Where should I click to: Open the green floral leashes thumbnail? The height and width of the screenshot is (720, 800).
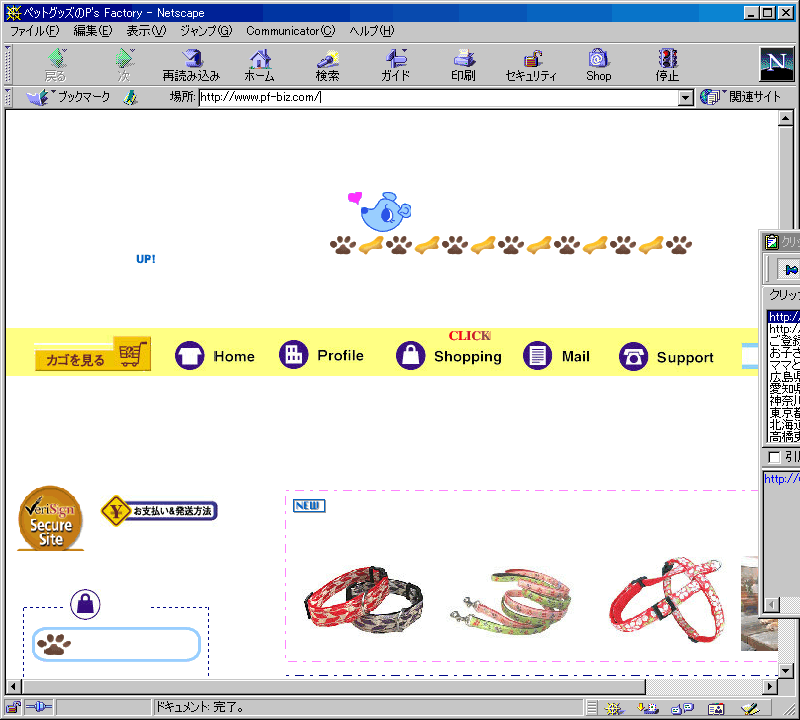point(510,602)
